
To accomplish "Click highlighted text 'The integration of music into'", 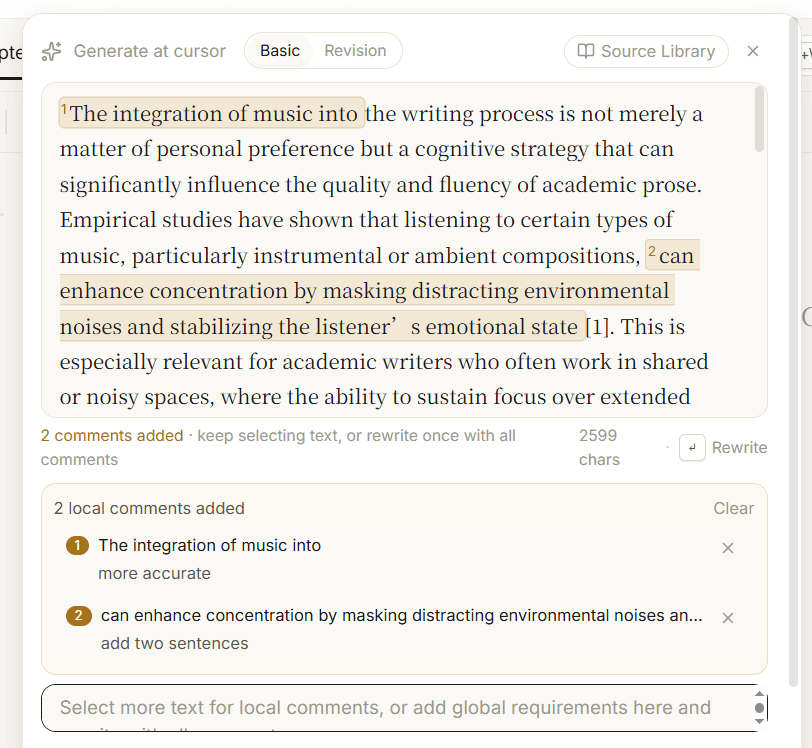I will (x=212, y=113).
